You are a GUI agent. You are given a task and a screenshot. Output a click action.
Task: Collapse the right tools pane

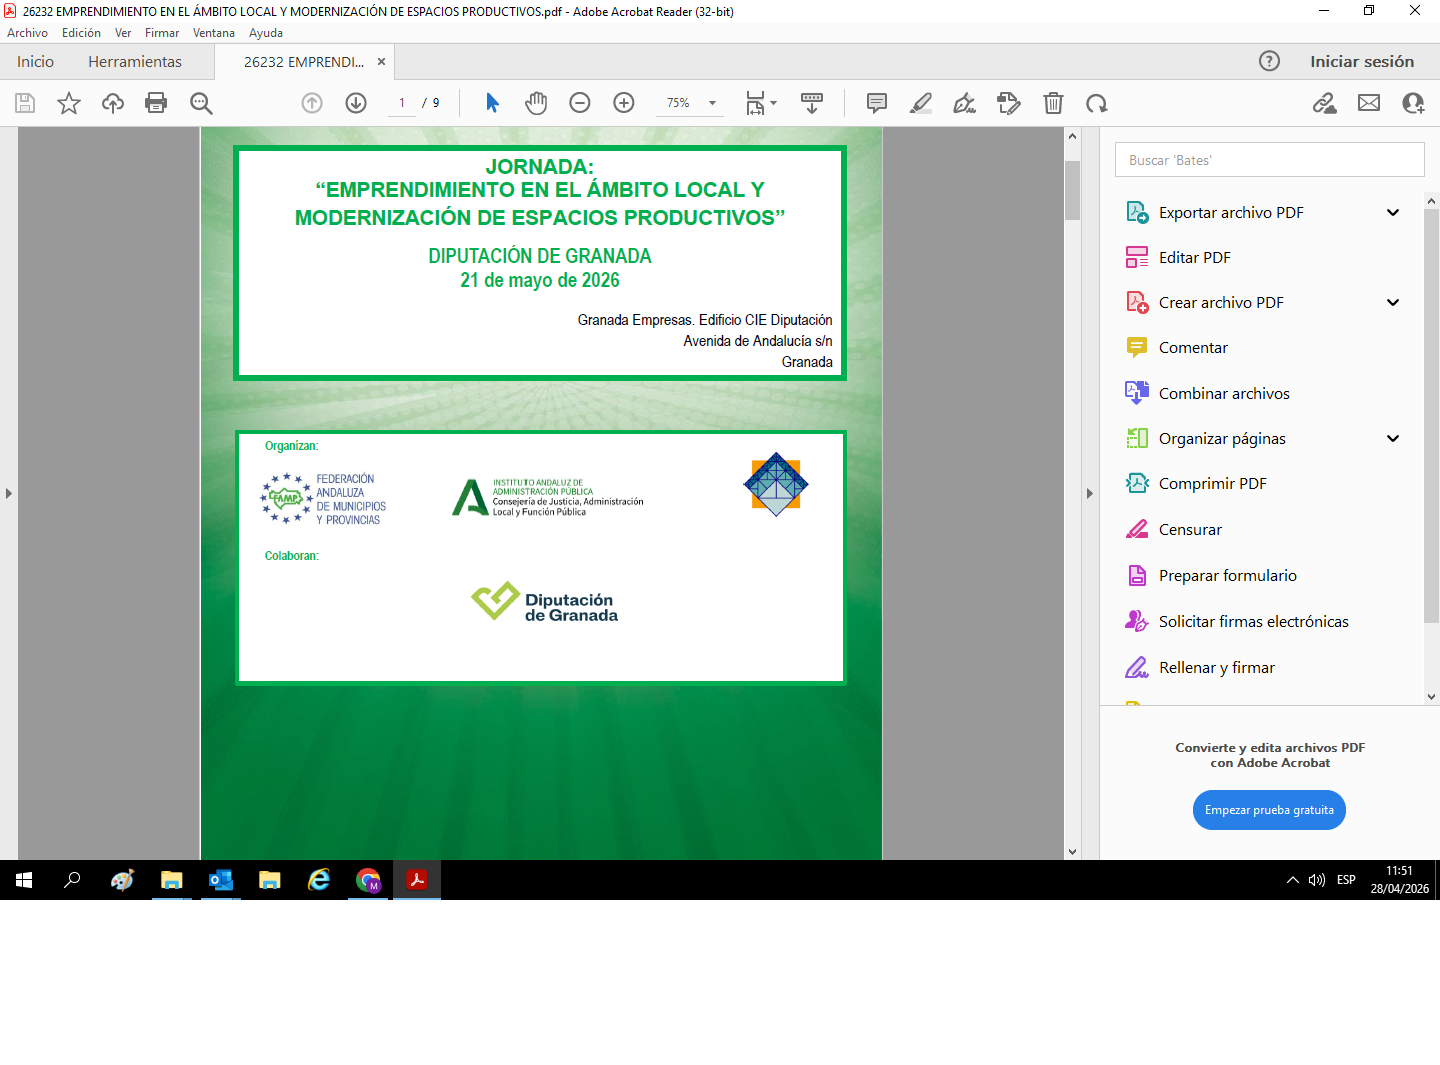coord(1090,493)
